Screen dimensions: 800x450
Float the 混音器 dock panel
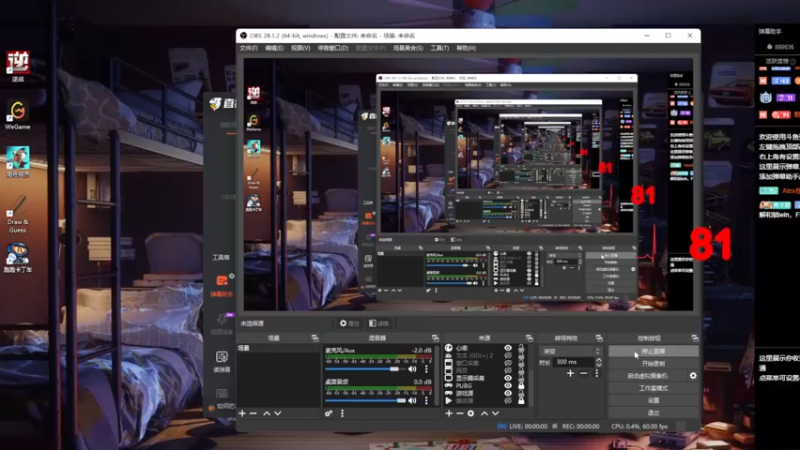pos(435,338)
